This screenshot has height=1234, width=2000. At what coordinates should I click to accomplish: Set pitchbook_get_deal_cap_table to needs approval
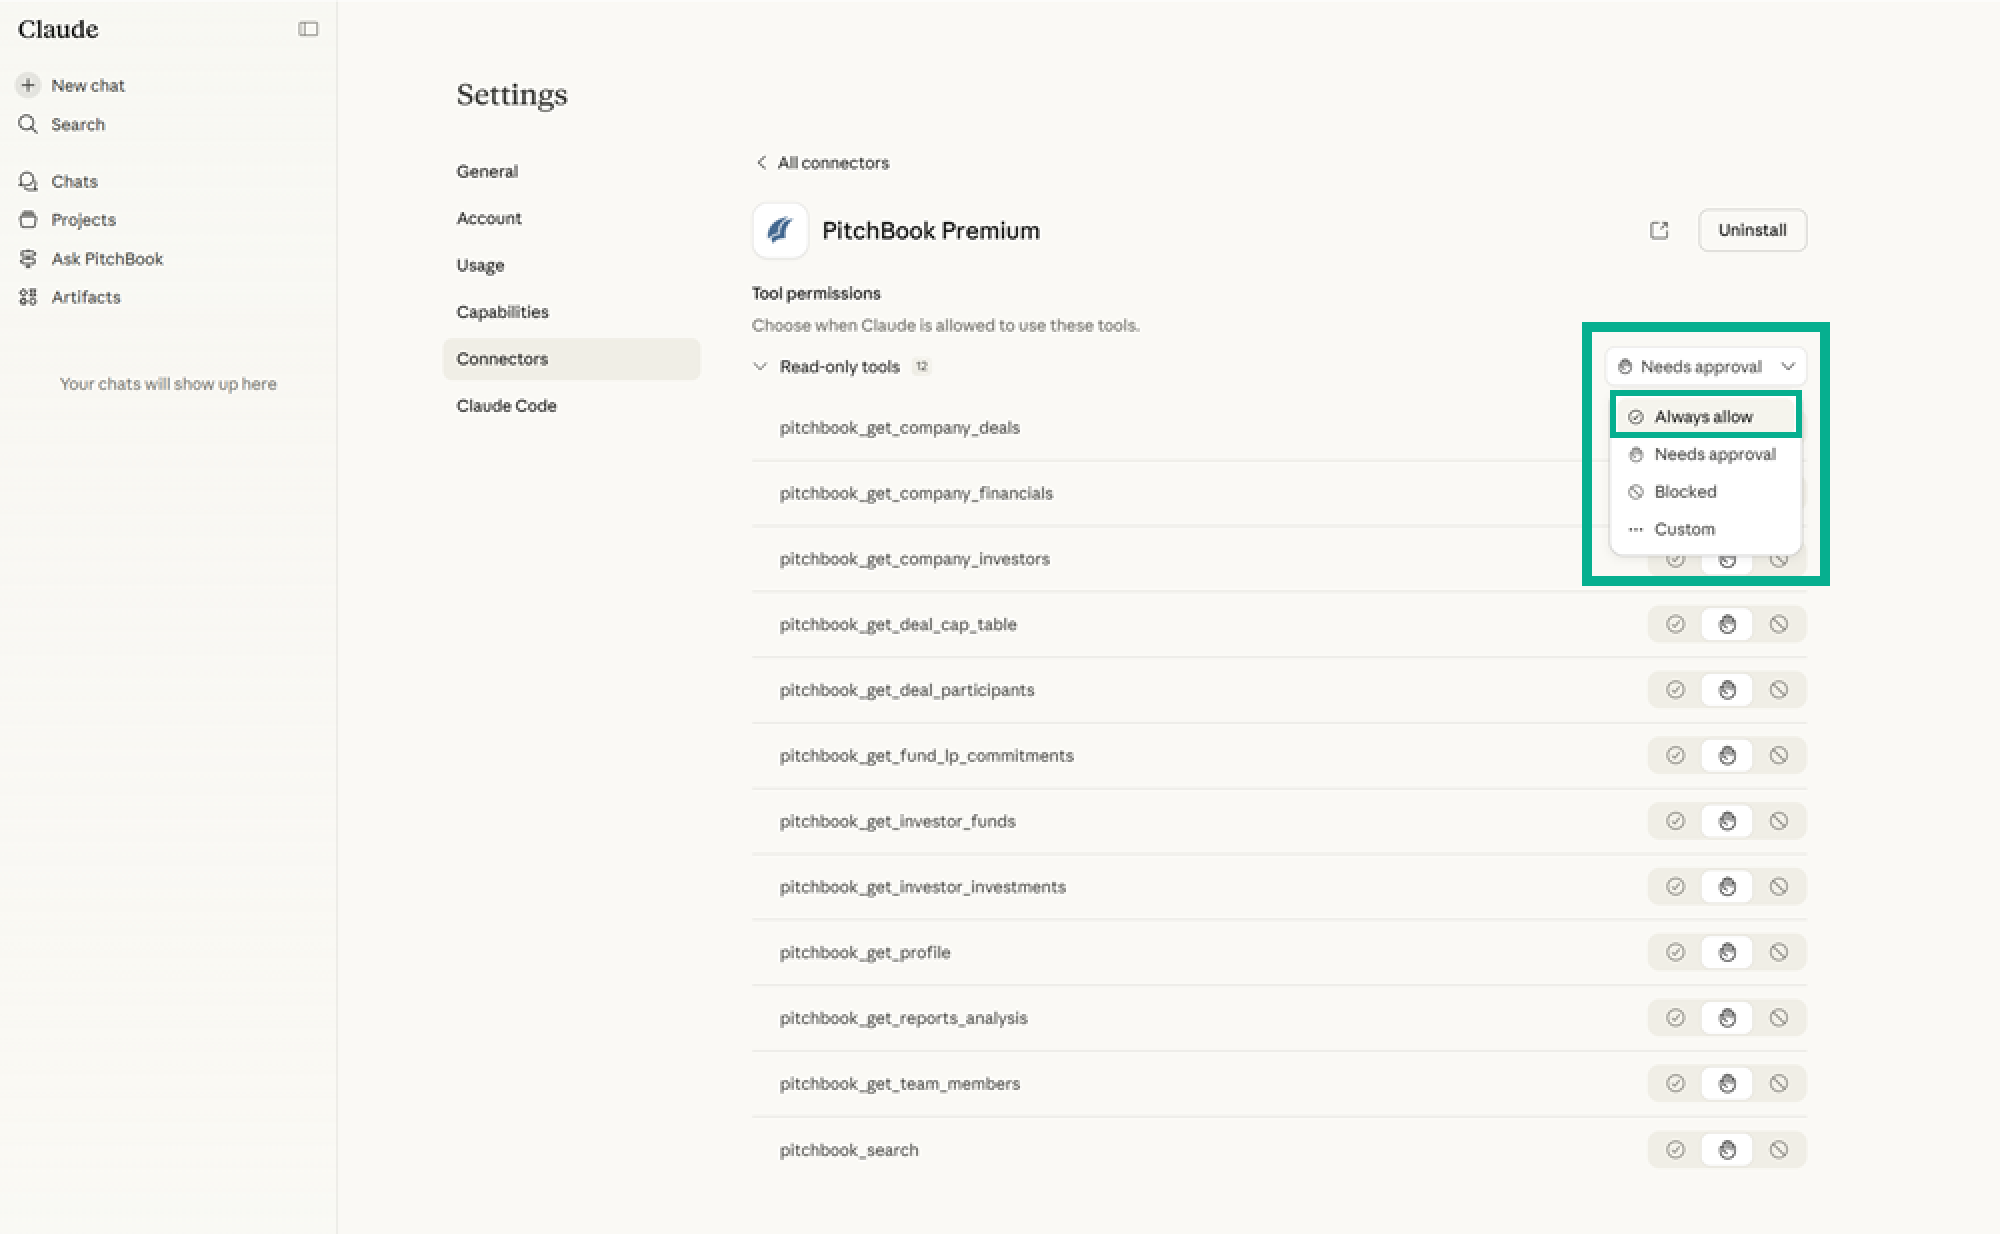tap(1727, 624)
